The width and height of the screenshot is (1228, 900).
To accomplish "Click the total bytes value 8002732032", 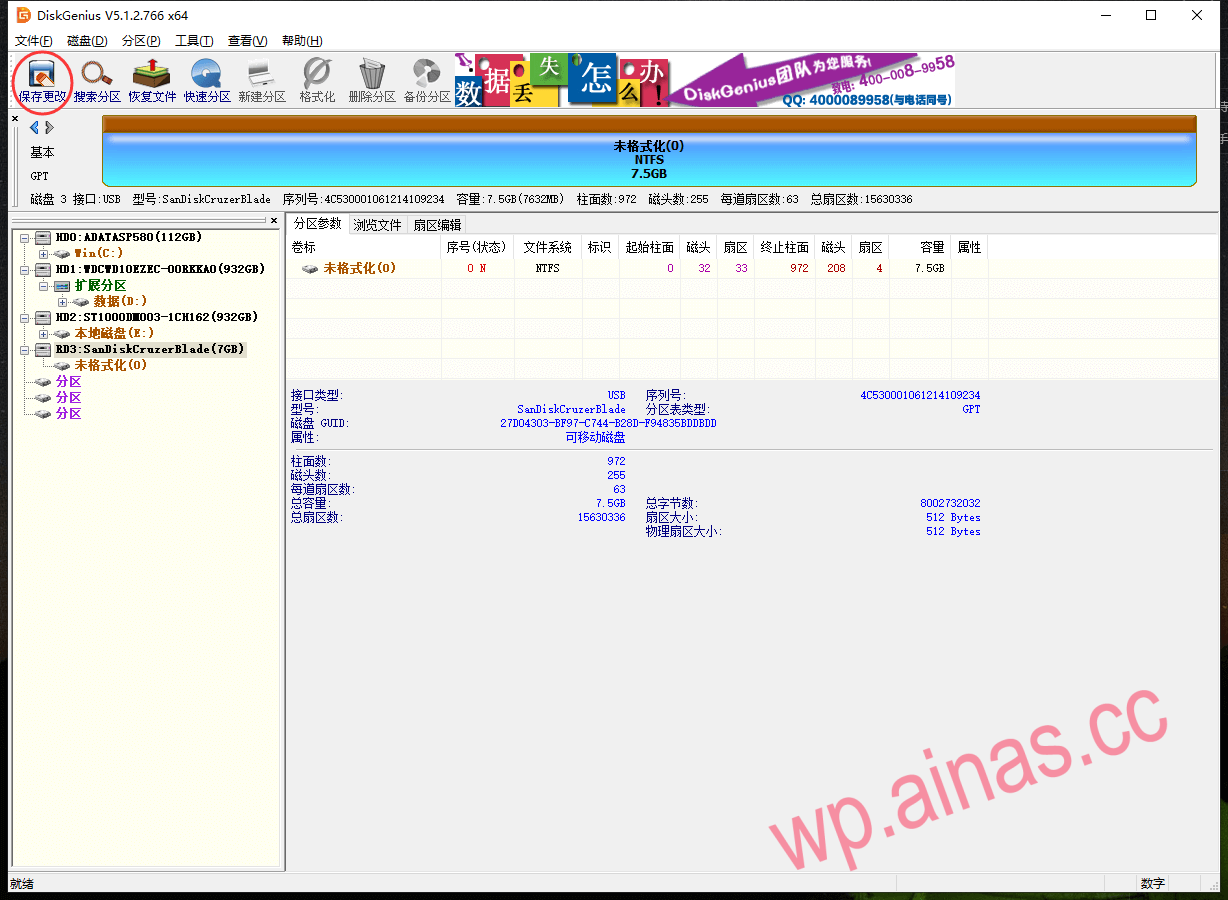I will point(950,503).
